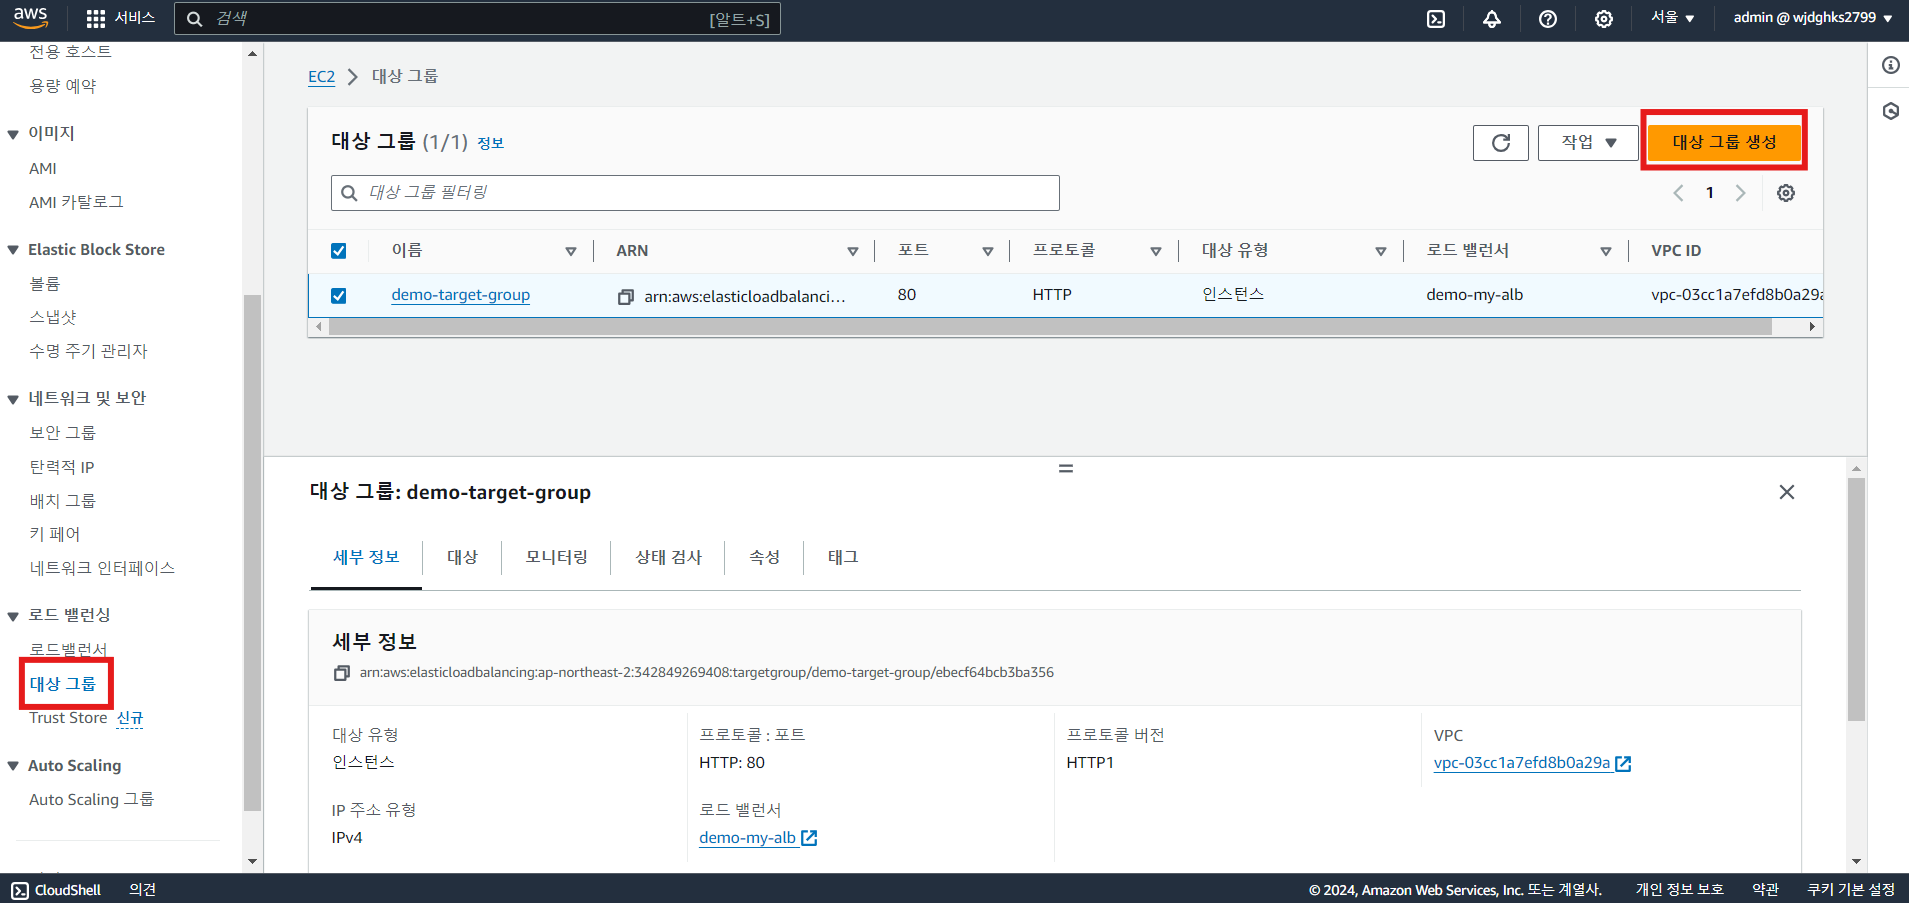The width and height of the screenshot is (1909, 903).
Task: Sort the table by 대상 유형 column
Action: [x=1381, y=252]
